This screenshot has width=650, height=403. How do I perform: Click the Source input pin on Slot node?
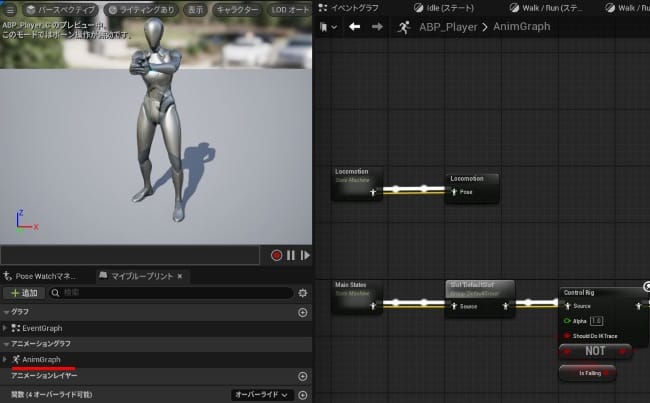coord(454,306)
